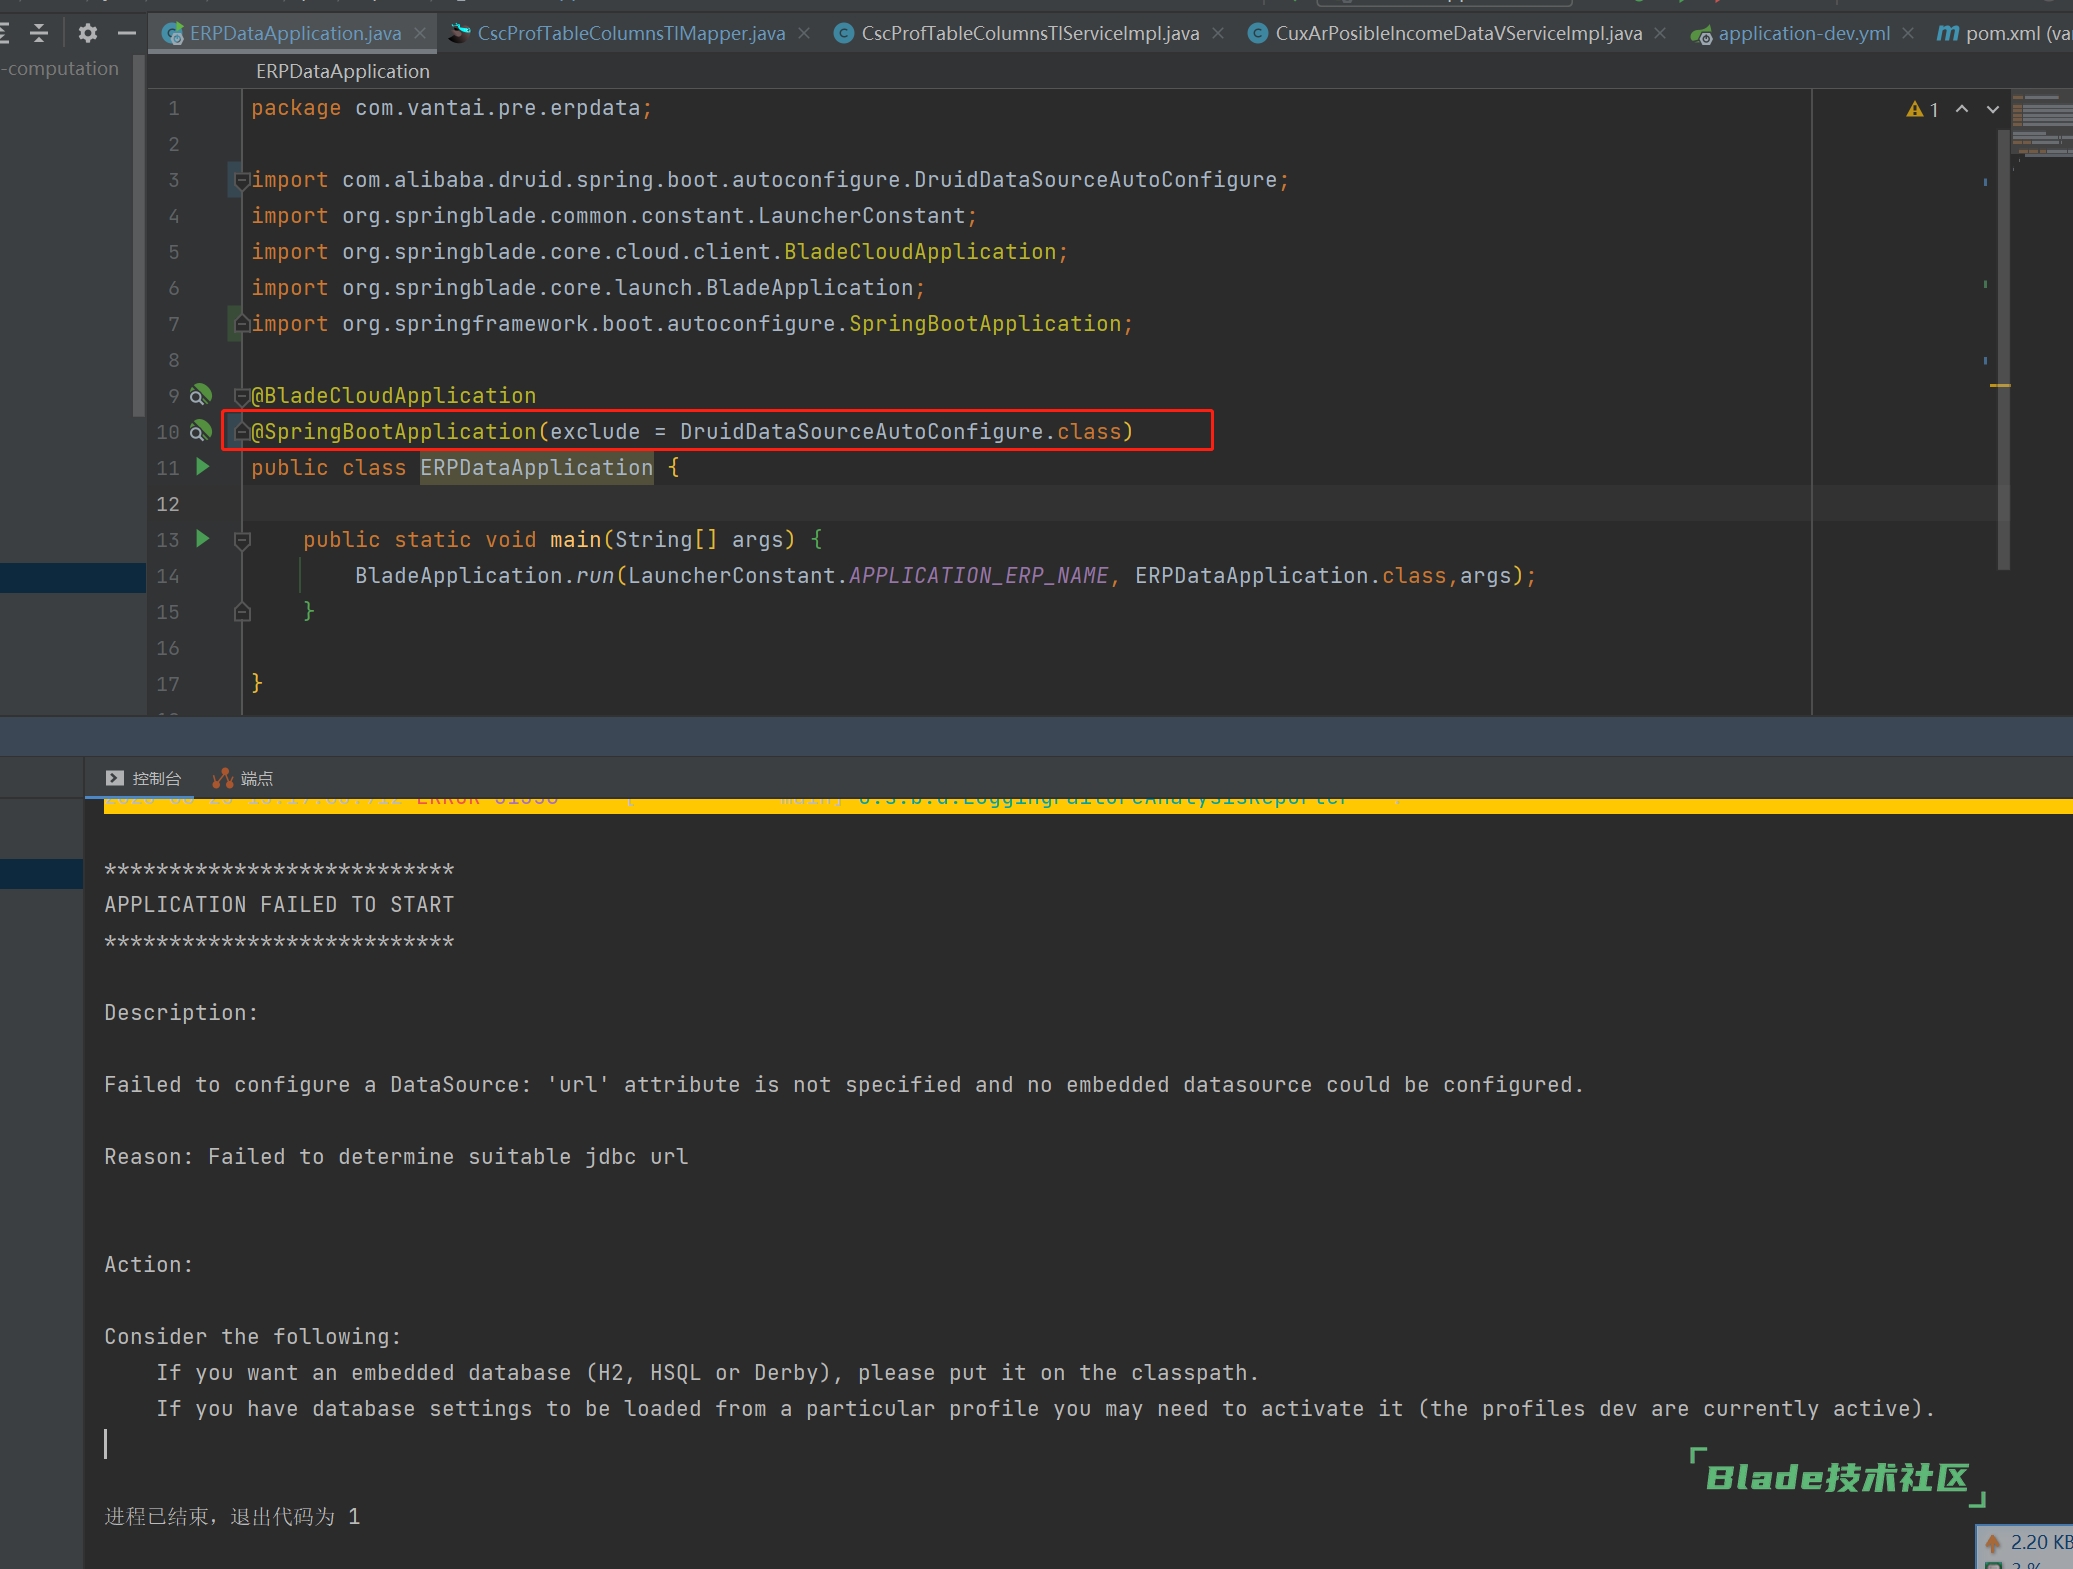
Task: Click APPLICATION_ERP_NAME constant
Action: tap(978, 575)
